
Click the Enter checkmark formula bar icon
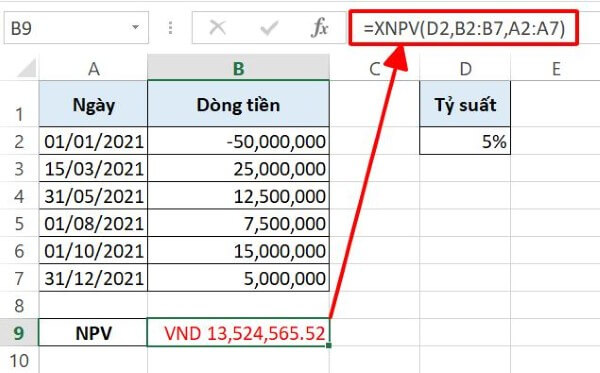(x=269, y=28)
